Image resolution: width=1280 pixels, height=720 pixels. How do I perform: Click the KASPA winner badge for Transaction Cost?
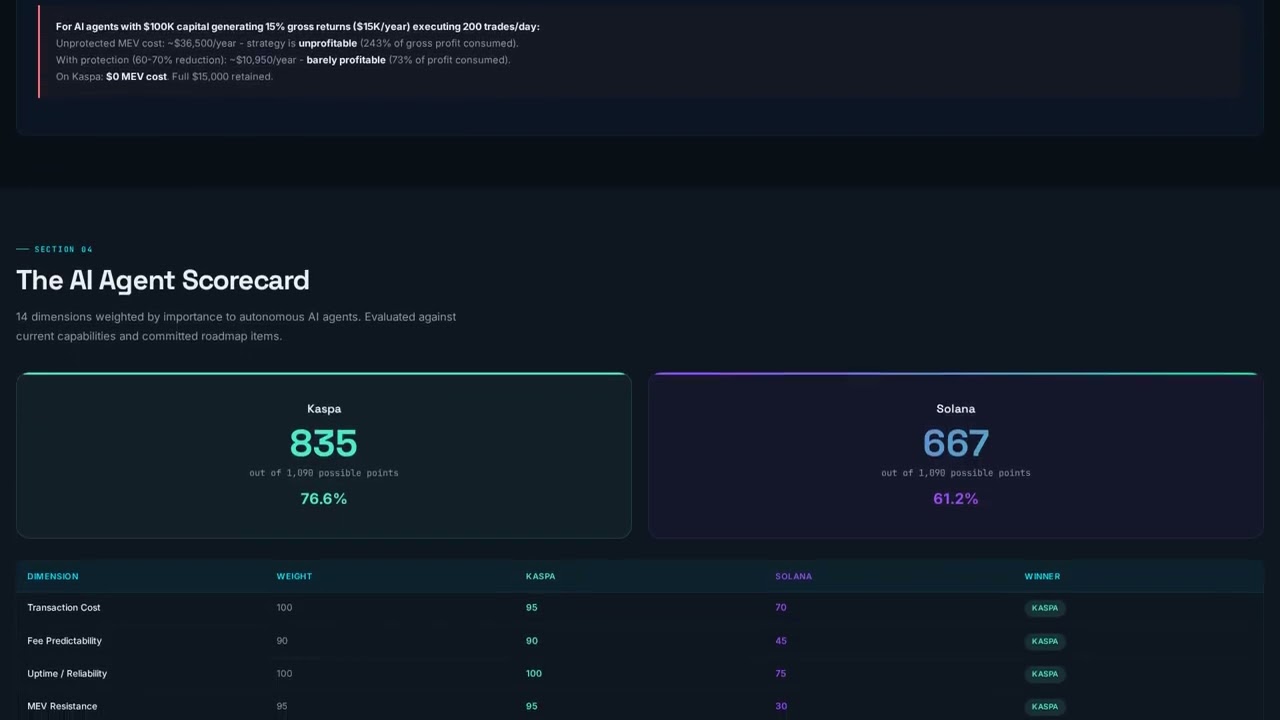coord(1044,608)
